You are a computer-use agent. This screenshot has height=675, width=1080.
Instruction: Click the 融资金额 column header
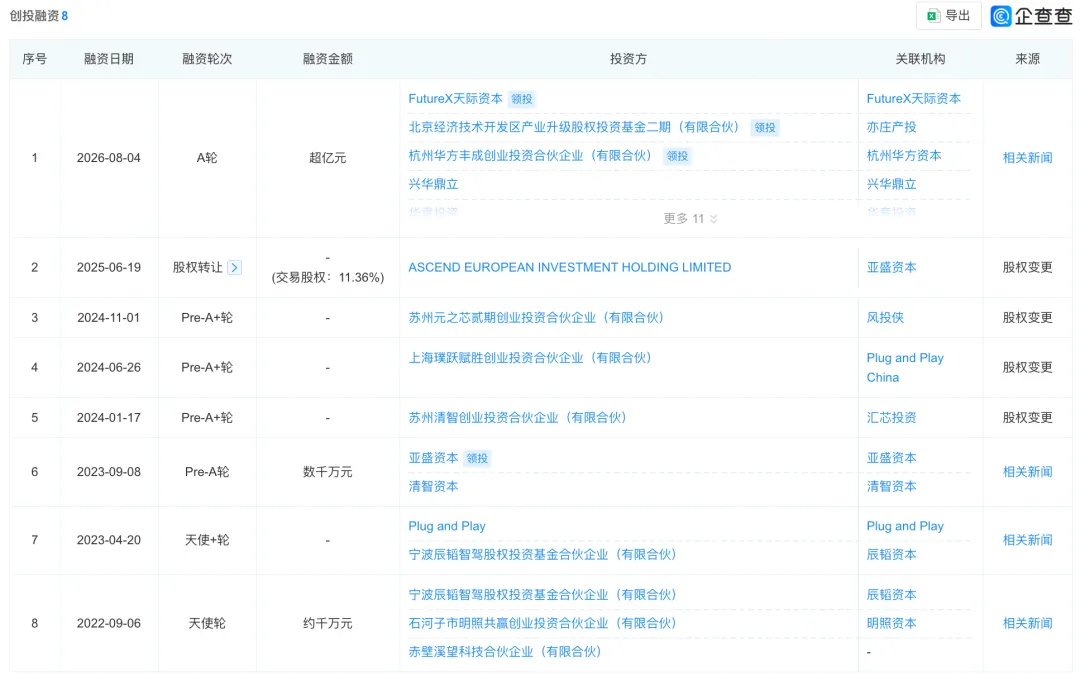coord(328,59)
